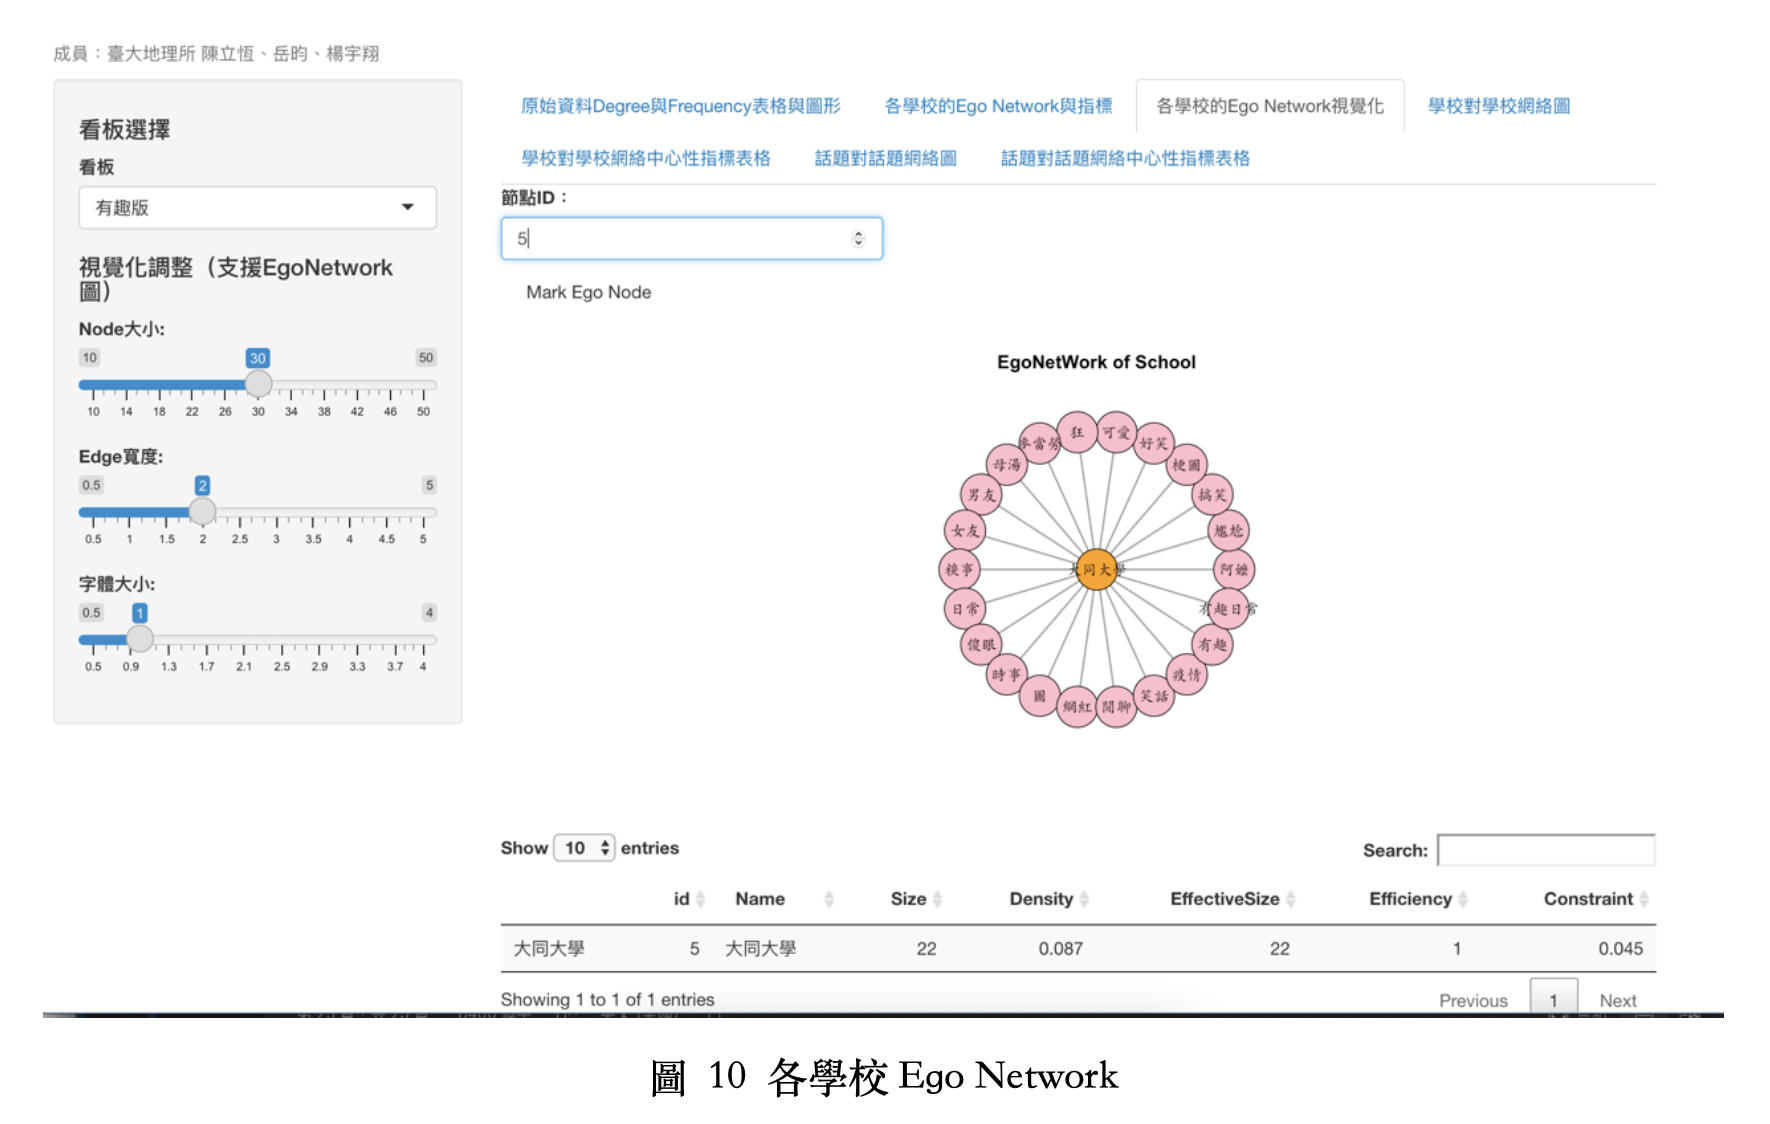Sort by EffectiveSize arrow icon
1770x1124 pixels.
click(x=1290, y=899)
